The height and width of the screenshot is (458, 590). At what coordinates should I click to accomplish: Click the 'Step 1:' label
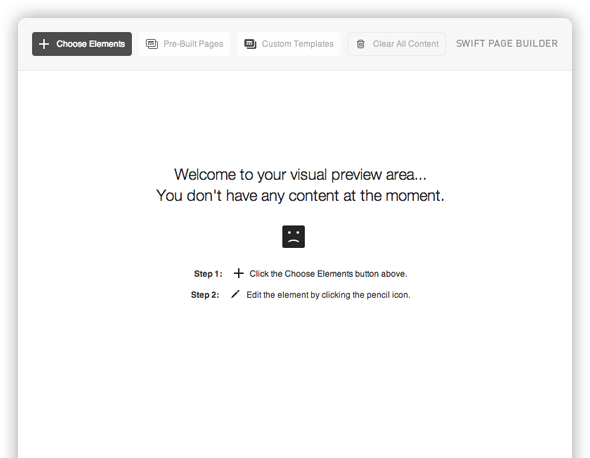click(208, 274)
